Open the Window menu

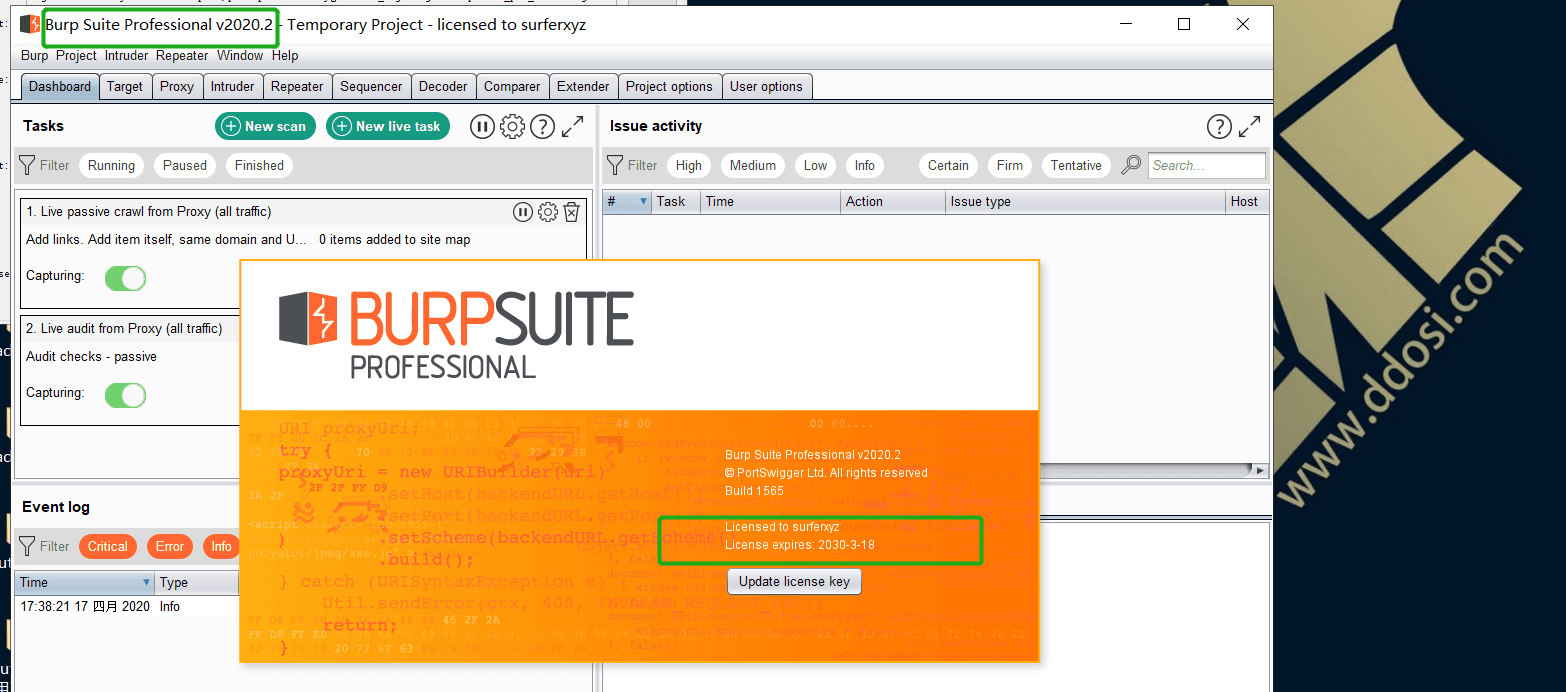tap(240, 56)
